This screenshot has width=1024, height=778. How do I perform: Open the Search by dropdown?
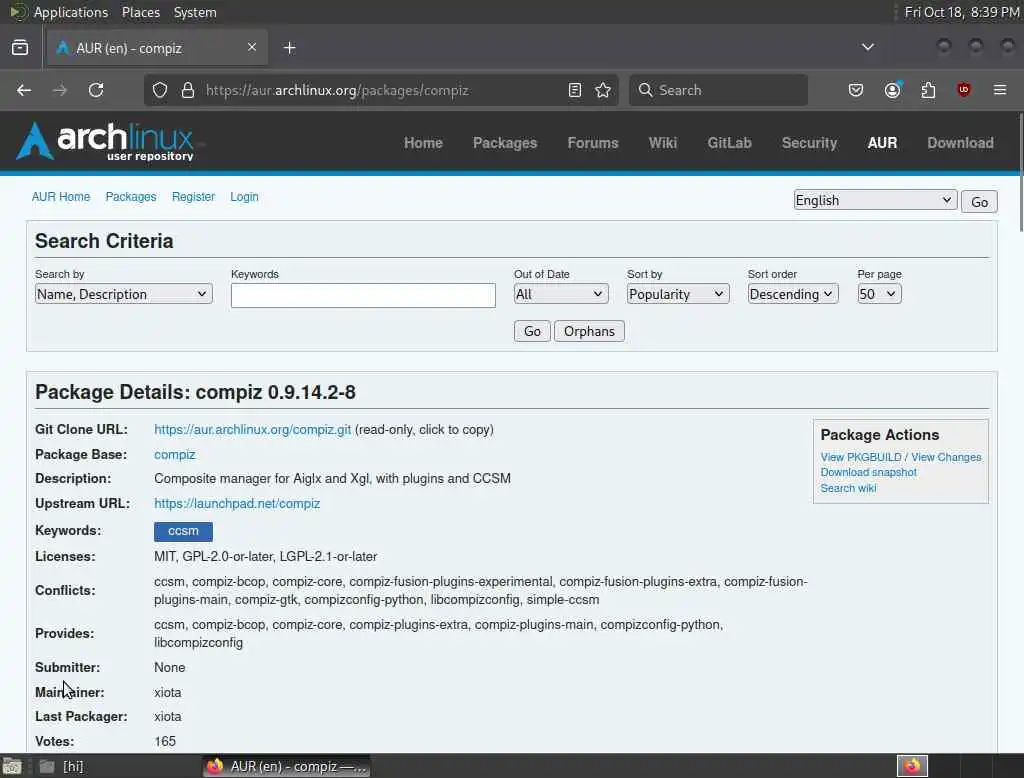click(x=123, y=294)
